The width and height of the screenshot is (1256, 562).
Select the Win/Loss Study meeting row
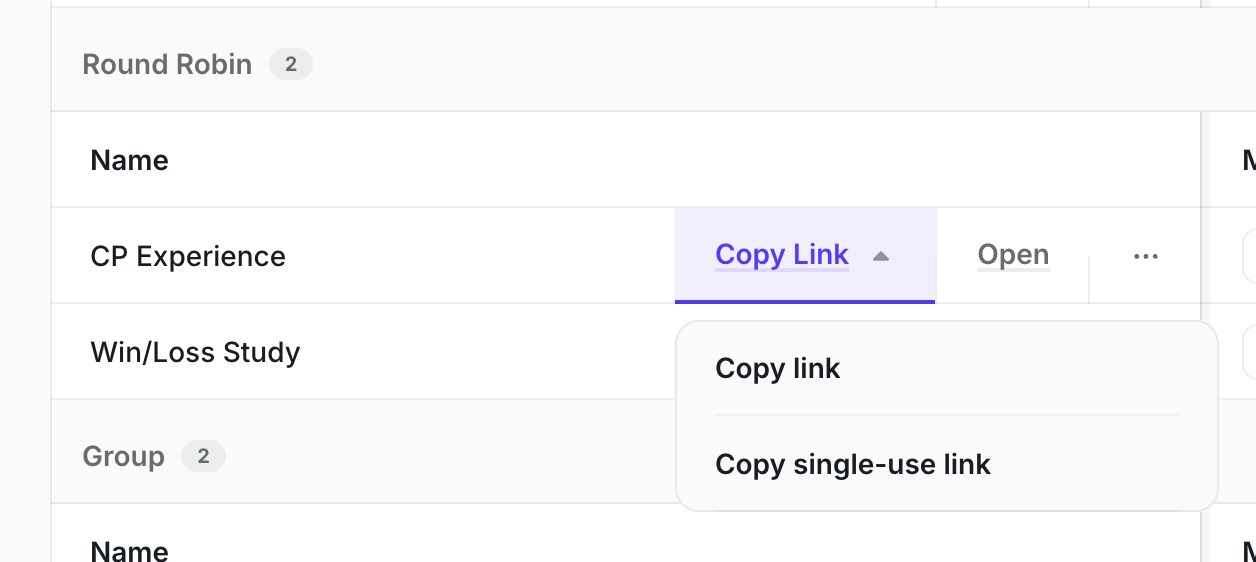[196, 353]
